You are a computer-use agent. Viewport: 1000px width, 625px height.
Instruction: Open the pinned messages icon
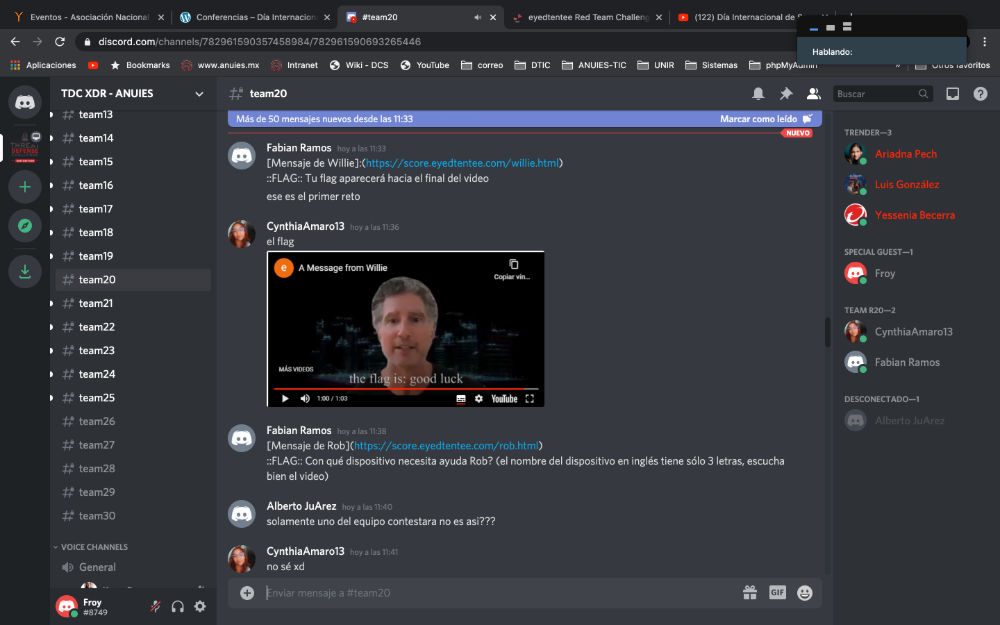(786, 93)
